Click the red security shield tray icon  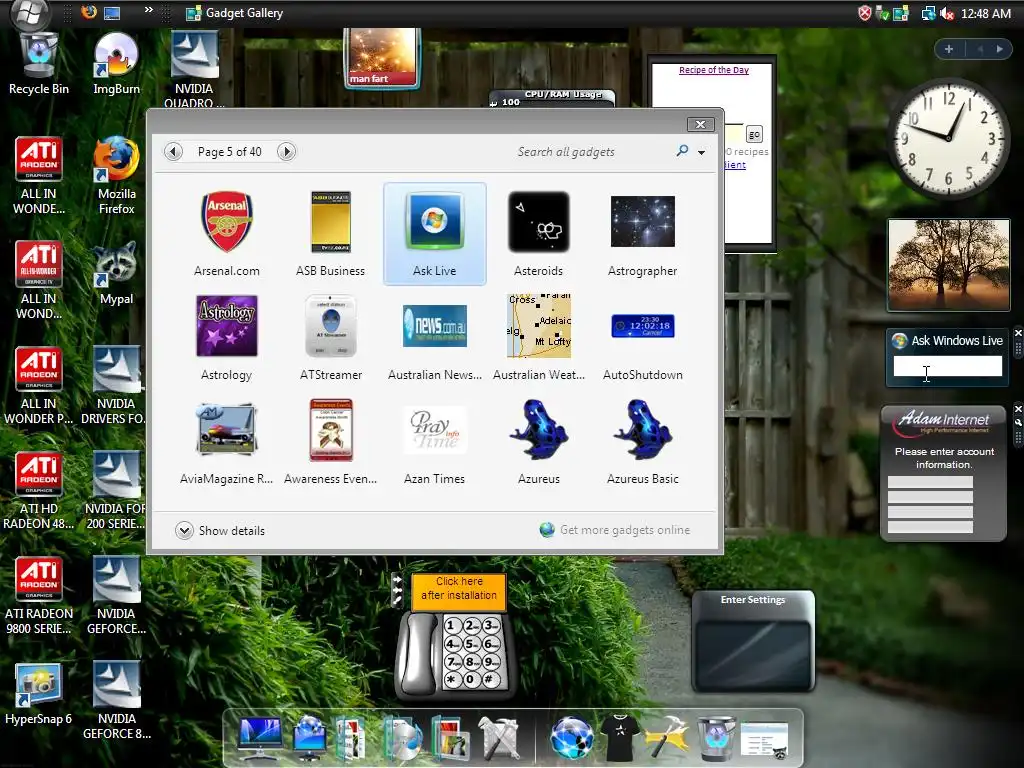[x=865, y=13]
